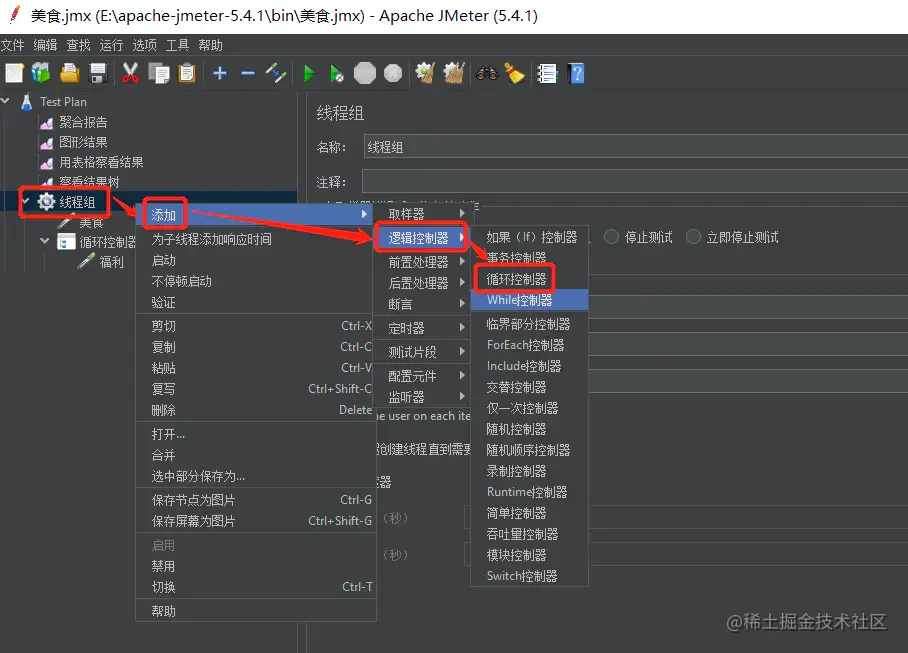The image size is (908, 653).
Task: Open the 编辑 menu
Action: 45,45
